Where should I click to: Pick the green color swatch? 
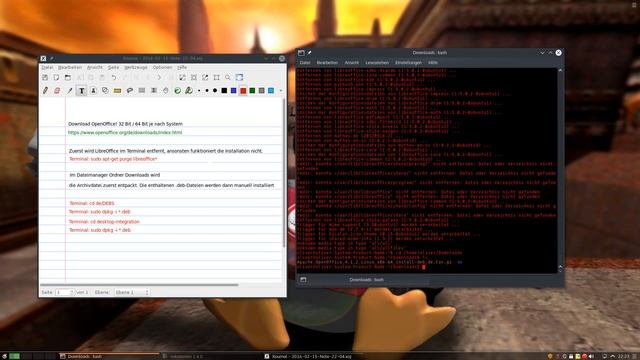[x=252, y=91]
